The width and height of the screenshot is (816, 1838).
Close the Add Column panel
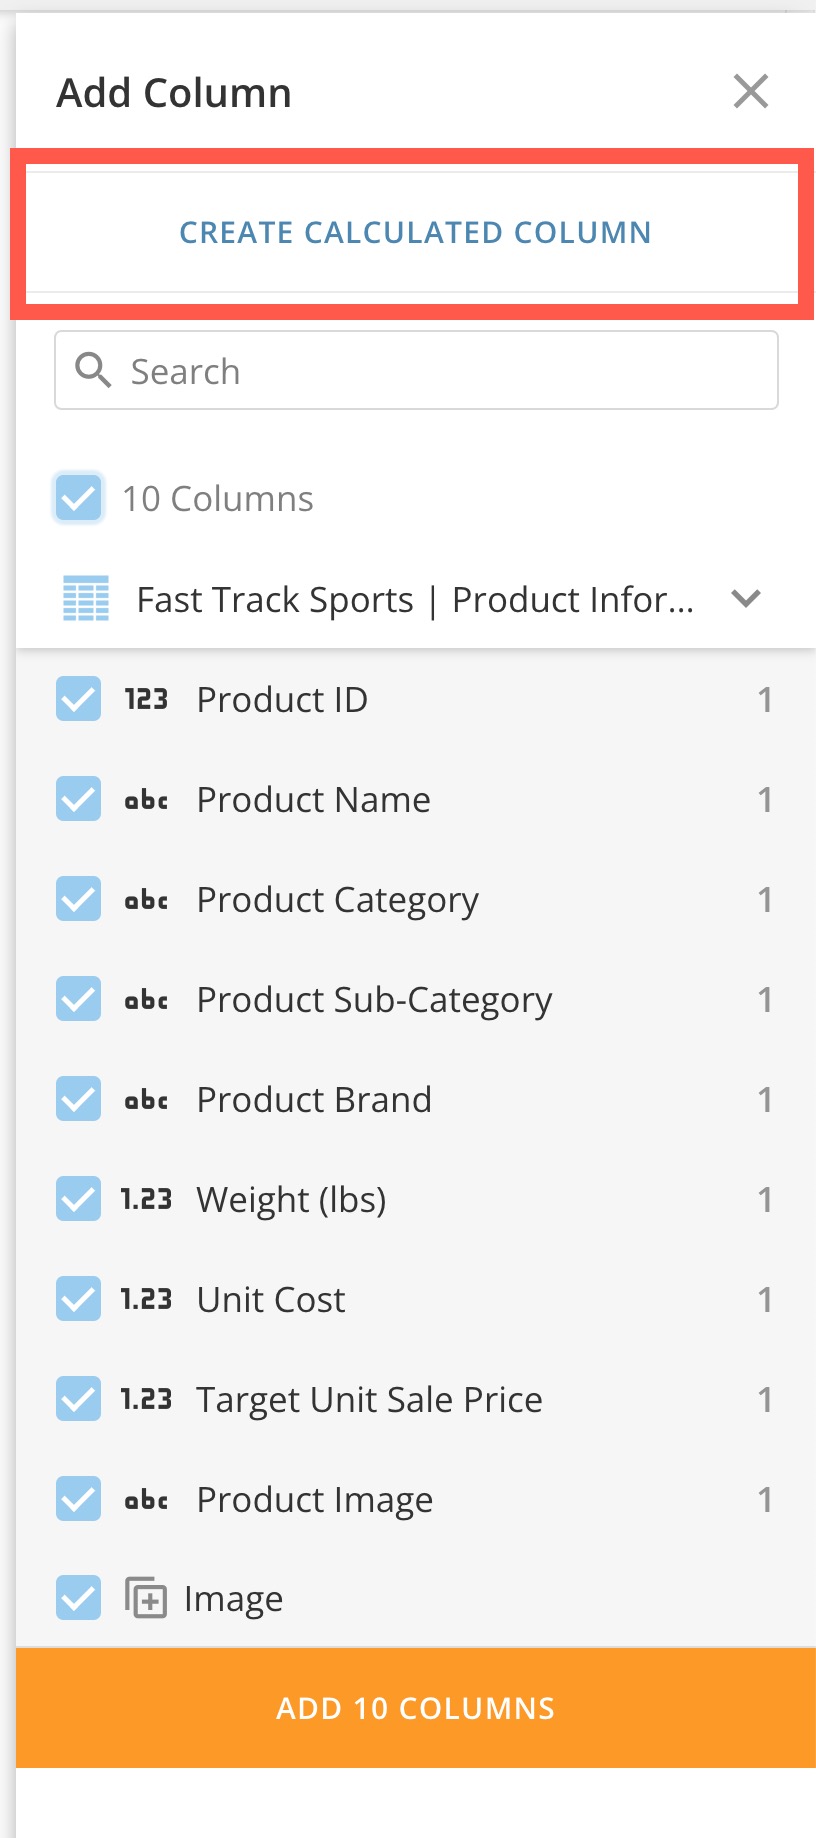click(x=750, y=92)
